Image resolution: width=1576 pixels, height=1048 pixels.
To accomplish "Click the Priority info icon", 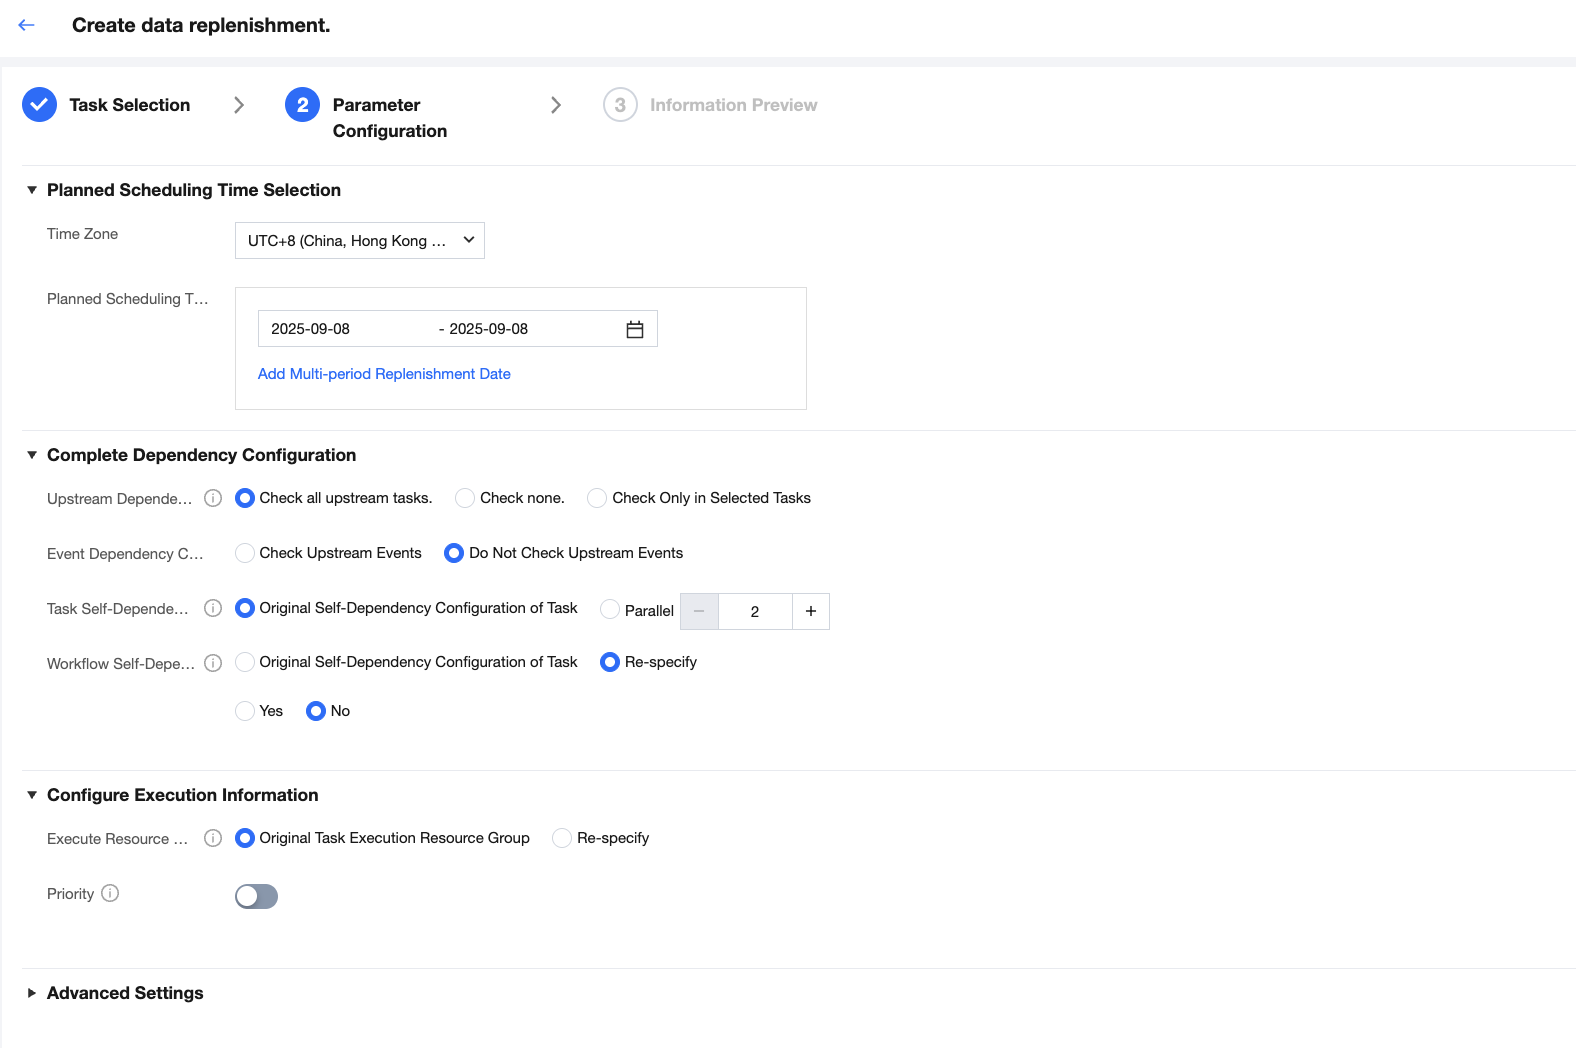I will point(110,893).
